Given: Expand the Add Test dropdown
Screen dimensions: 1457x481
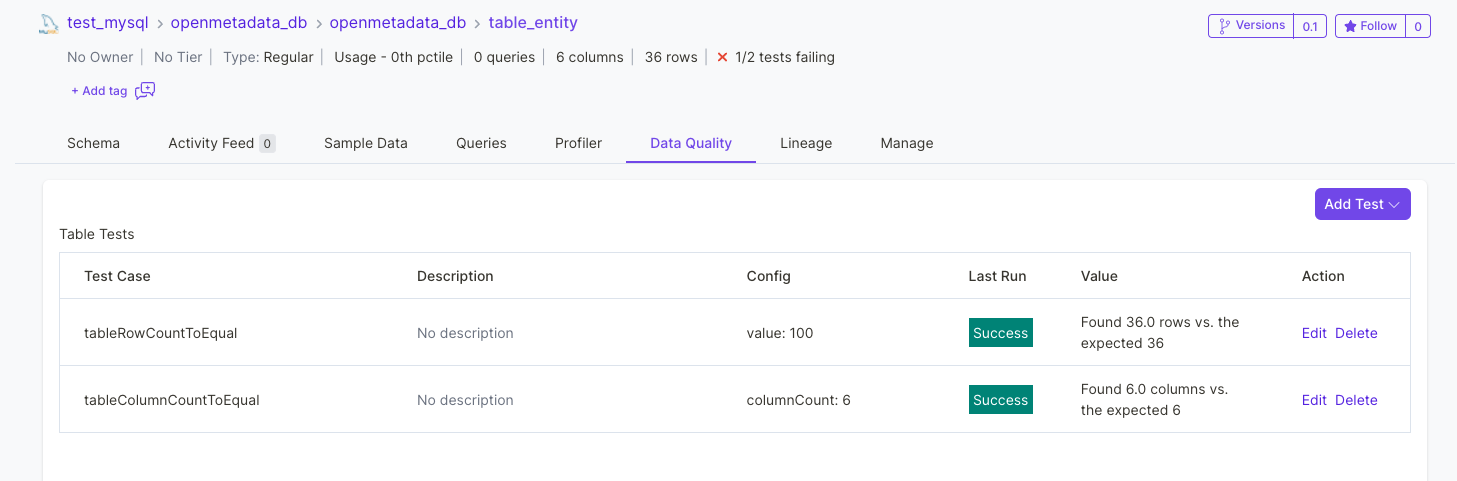Looking at the screenshot, I should click(x=1362, y=204).
